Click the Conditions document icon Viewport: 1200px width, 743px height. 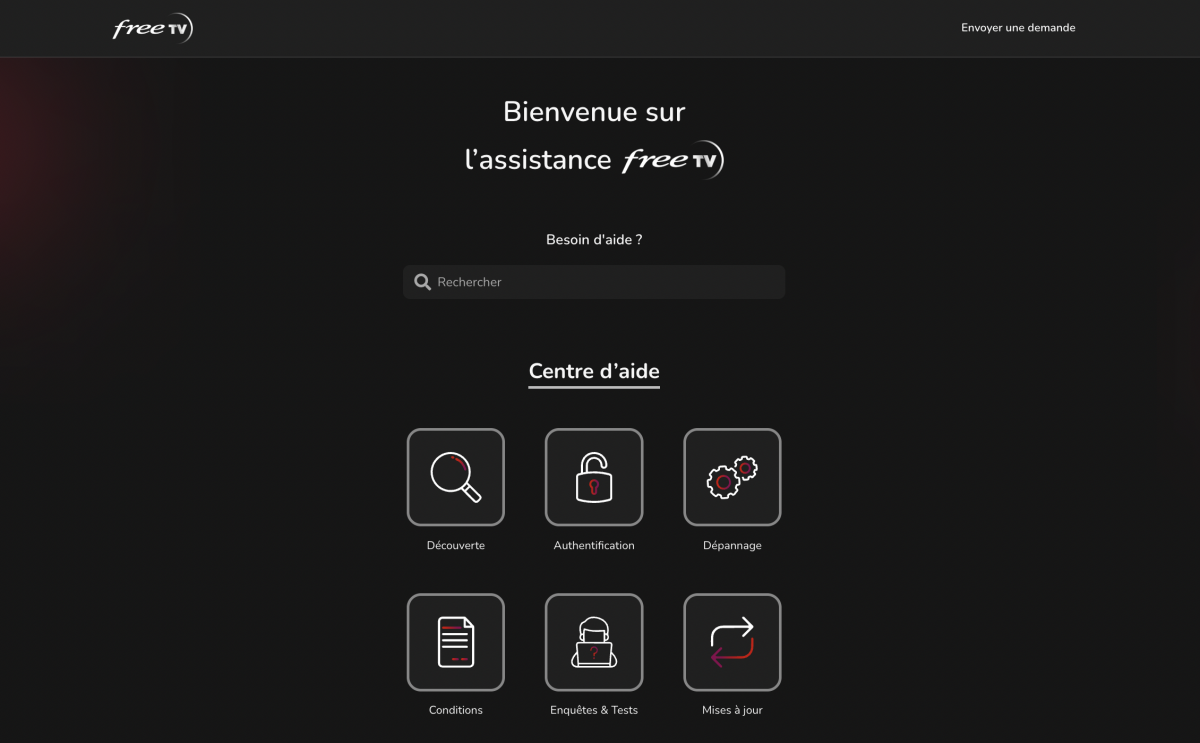[x=455, y=642]
